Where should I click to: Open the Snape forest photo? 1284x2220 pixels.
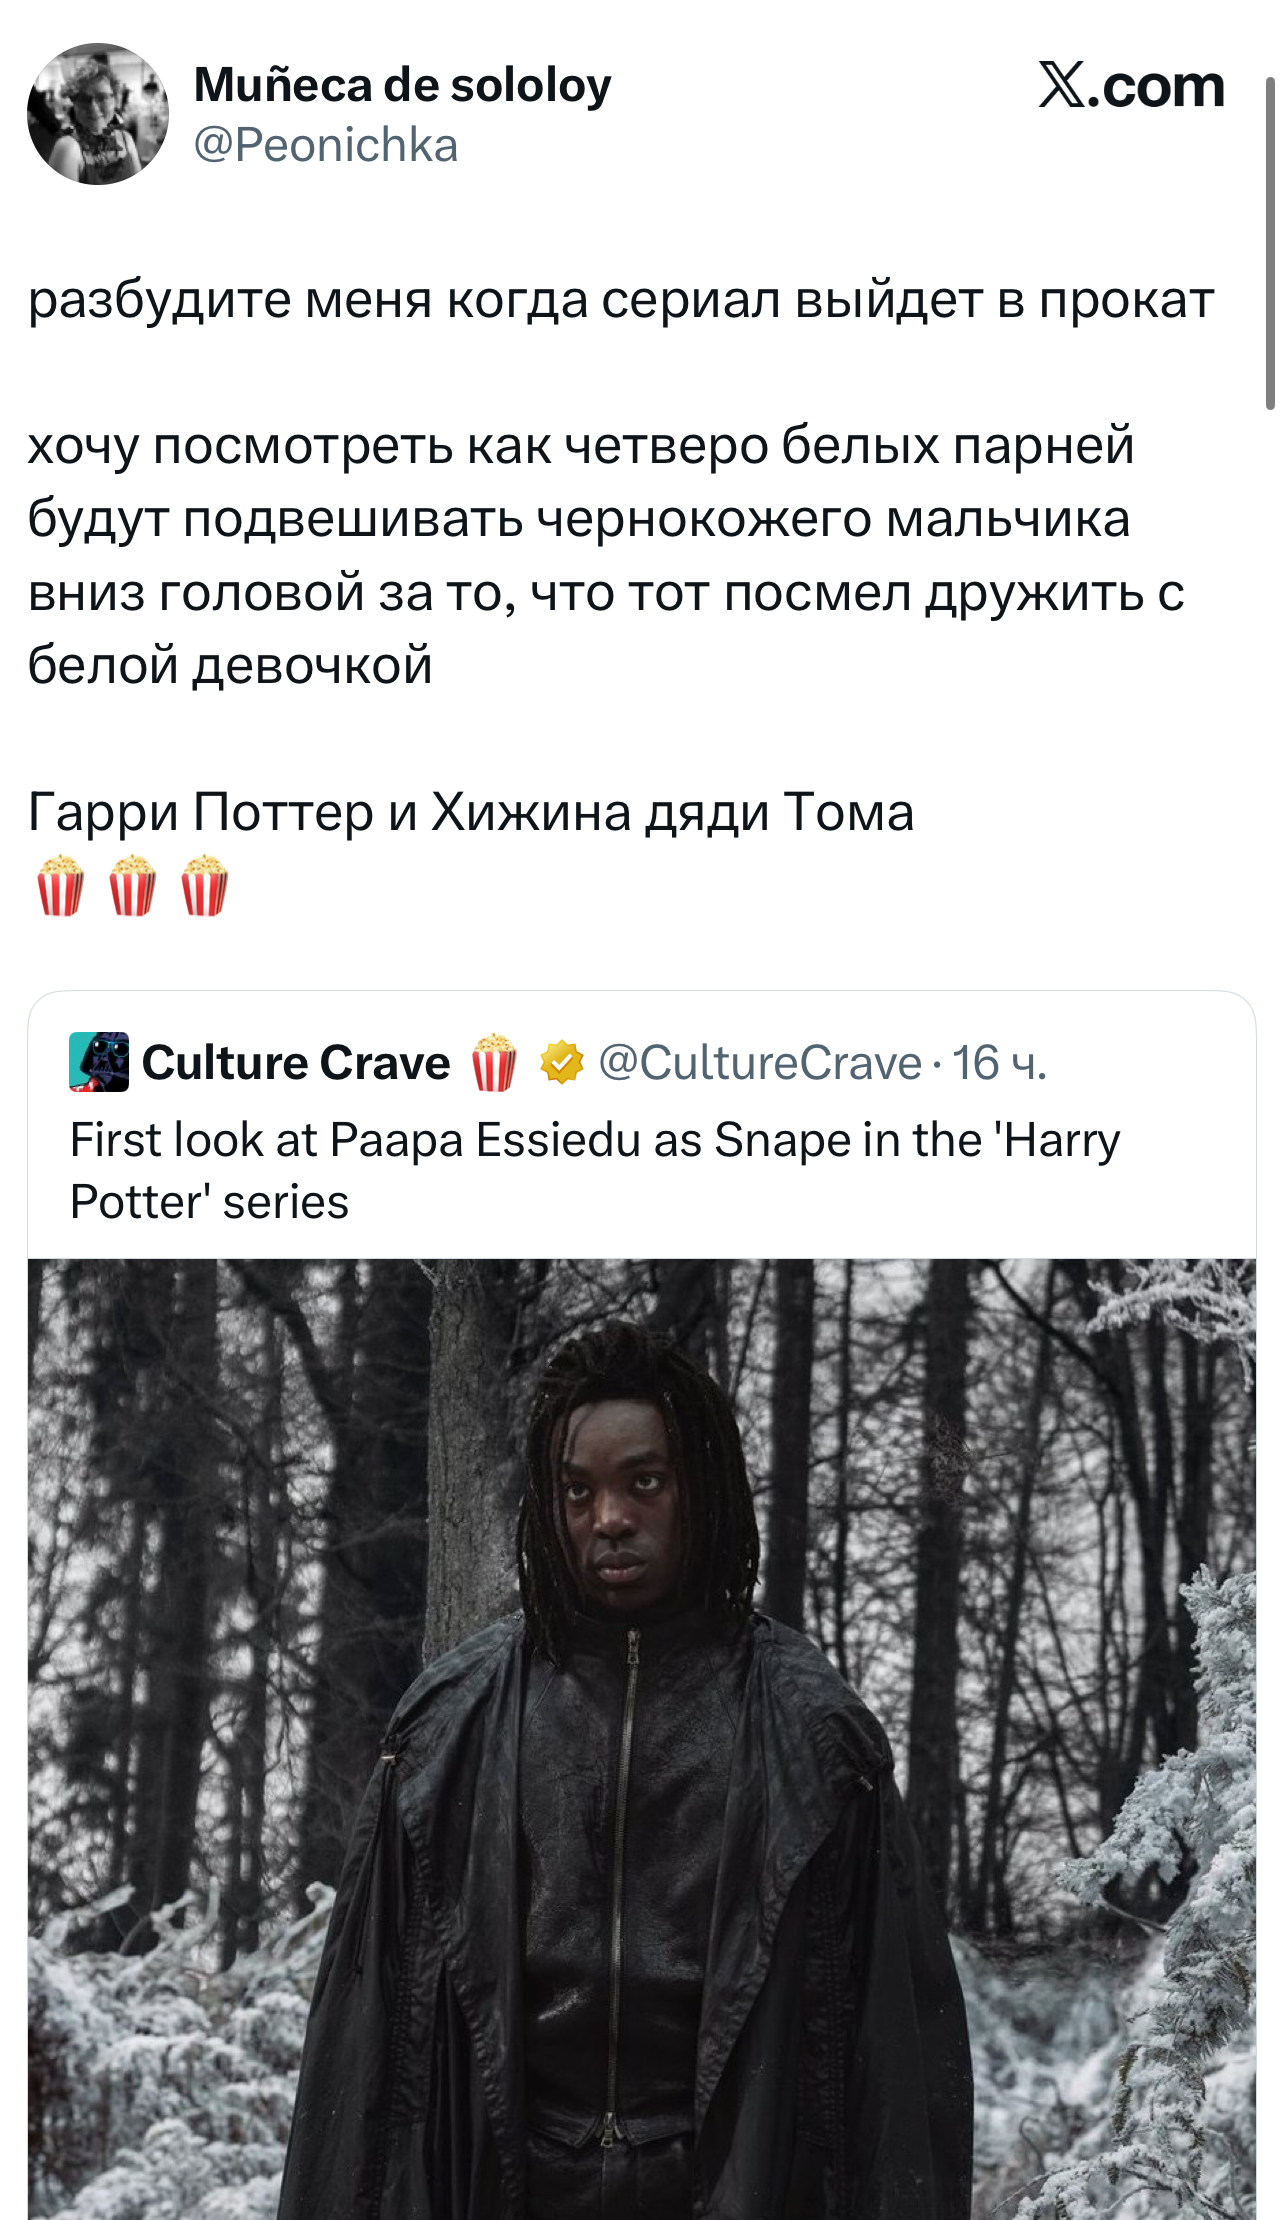(x=642, y=1739)
